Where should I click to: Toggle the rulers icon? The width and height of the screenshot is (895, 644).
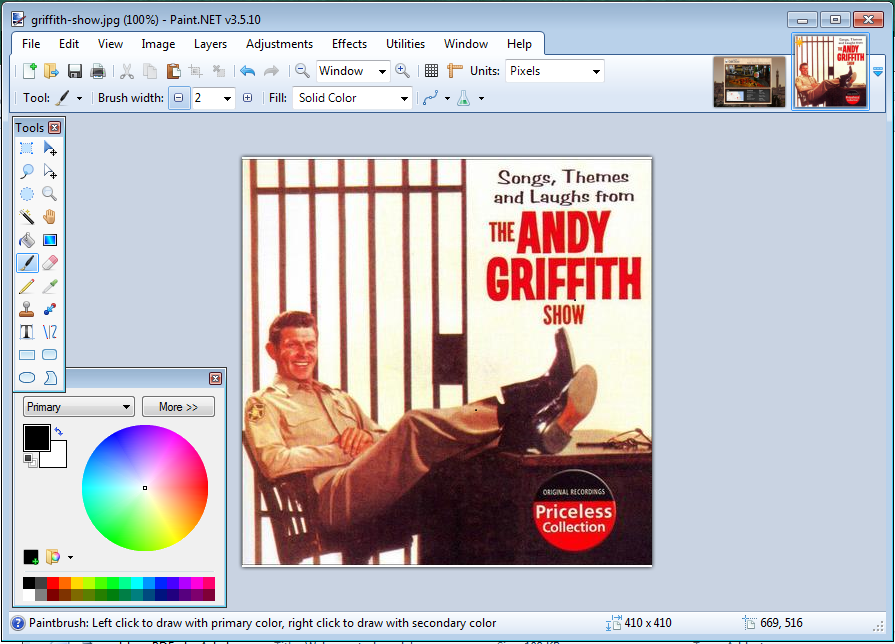pos(455,71)
